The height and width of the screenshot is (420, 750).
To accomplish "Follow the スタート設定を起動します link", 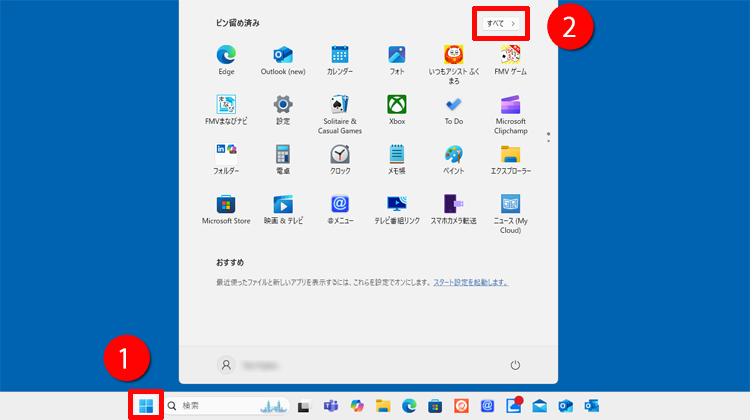I will (471, 283).
